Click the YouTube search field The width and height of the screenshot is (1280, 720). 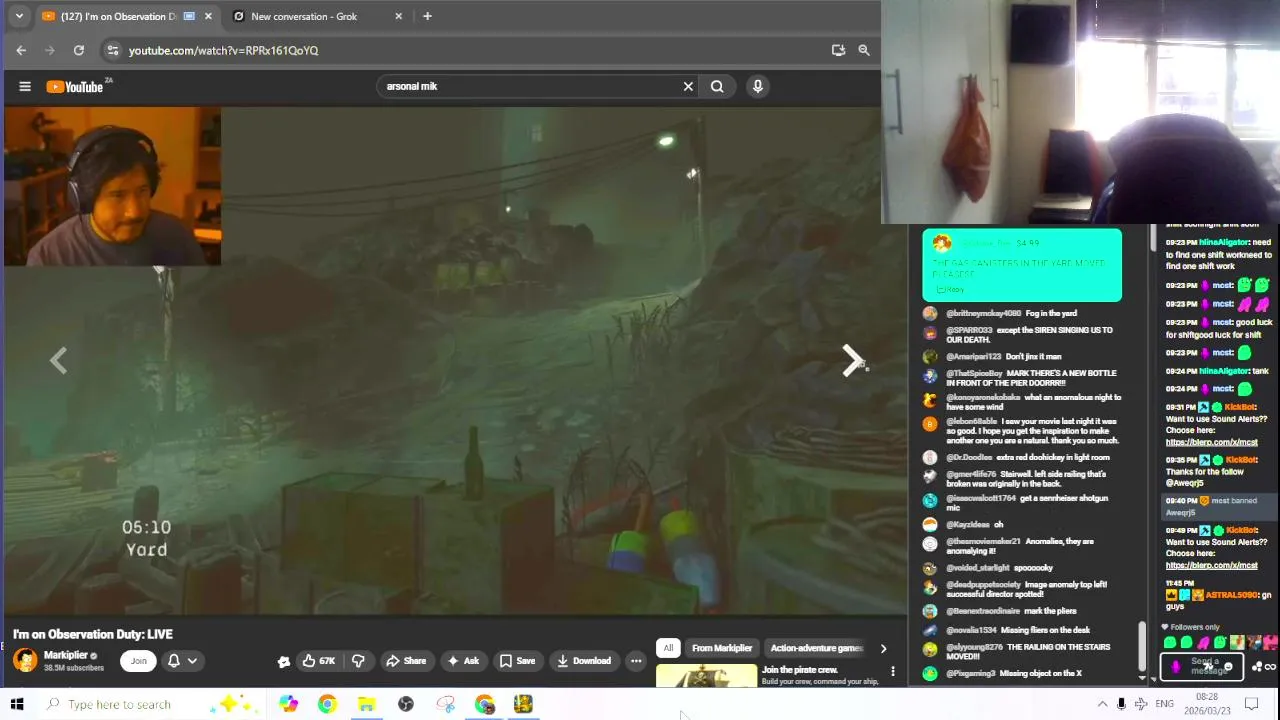click(530, 87)
